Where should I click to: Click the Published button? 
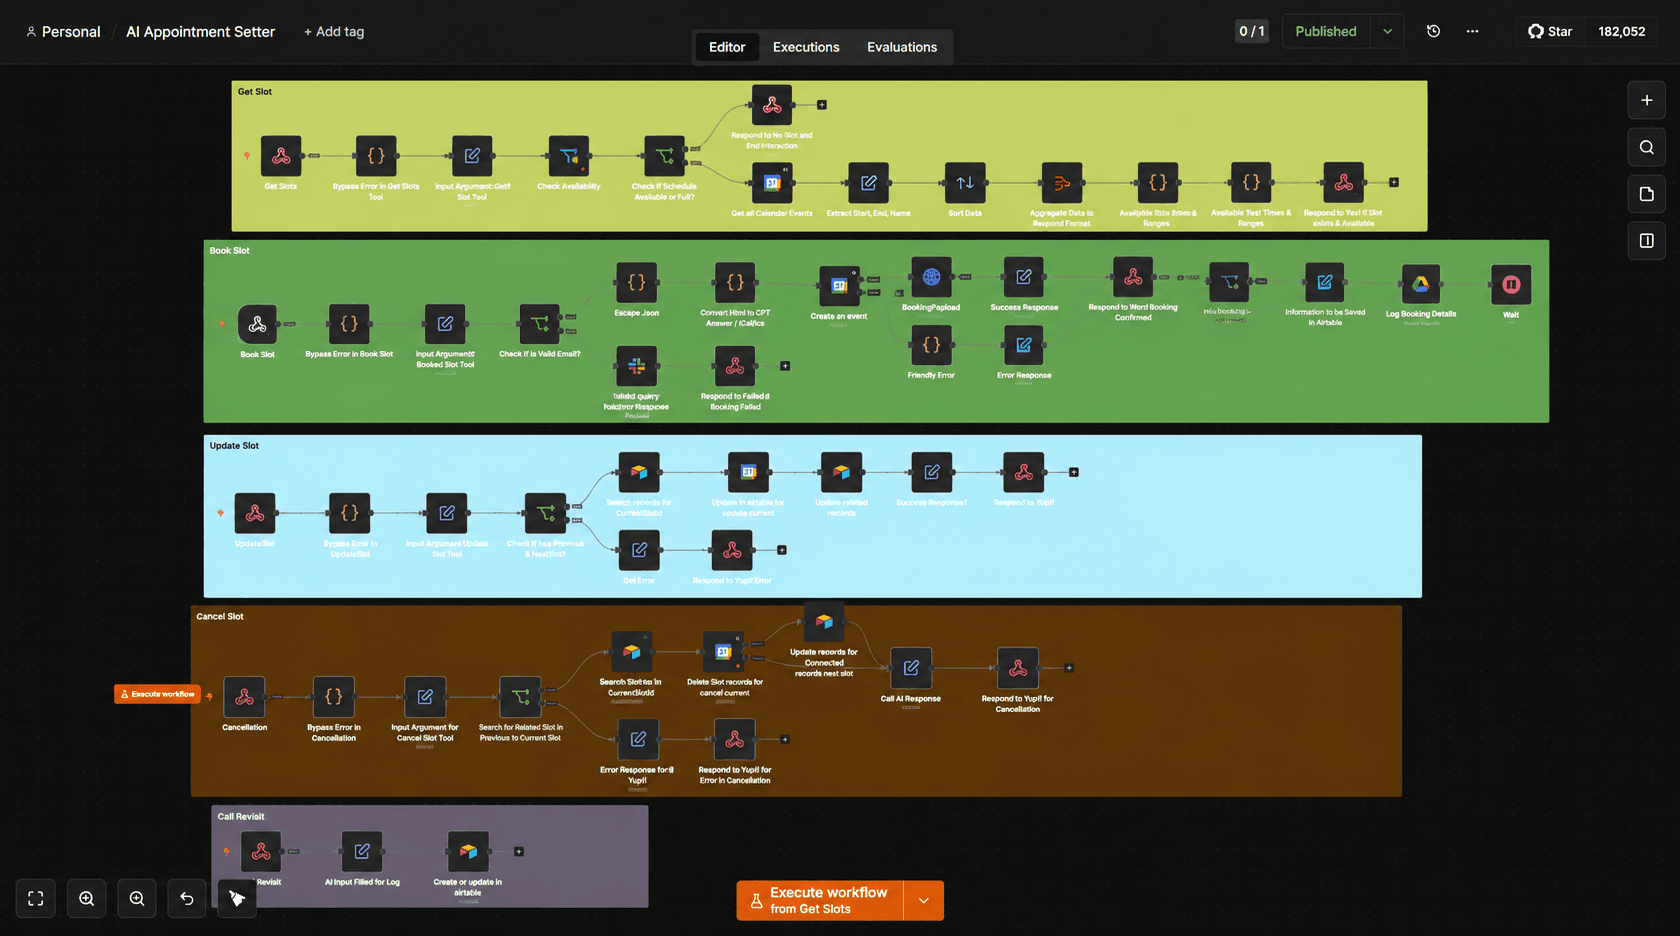1326,31
